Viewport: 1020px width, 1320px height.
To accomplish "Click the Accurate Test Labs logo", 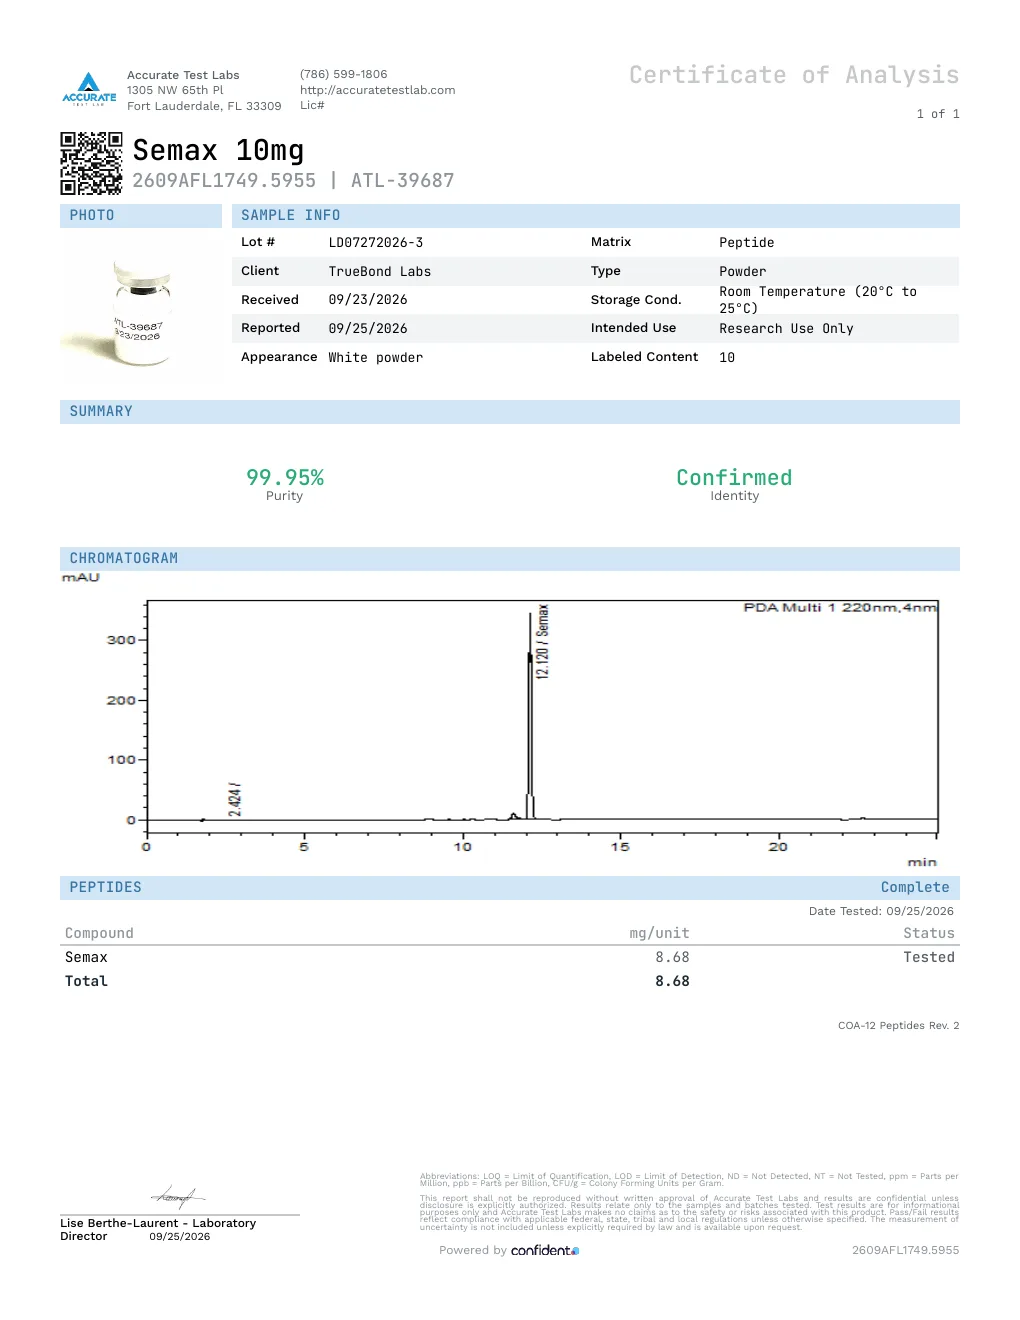I will (x=89, y=89).
